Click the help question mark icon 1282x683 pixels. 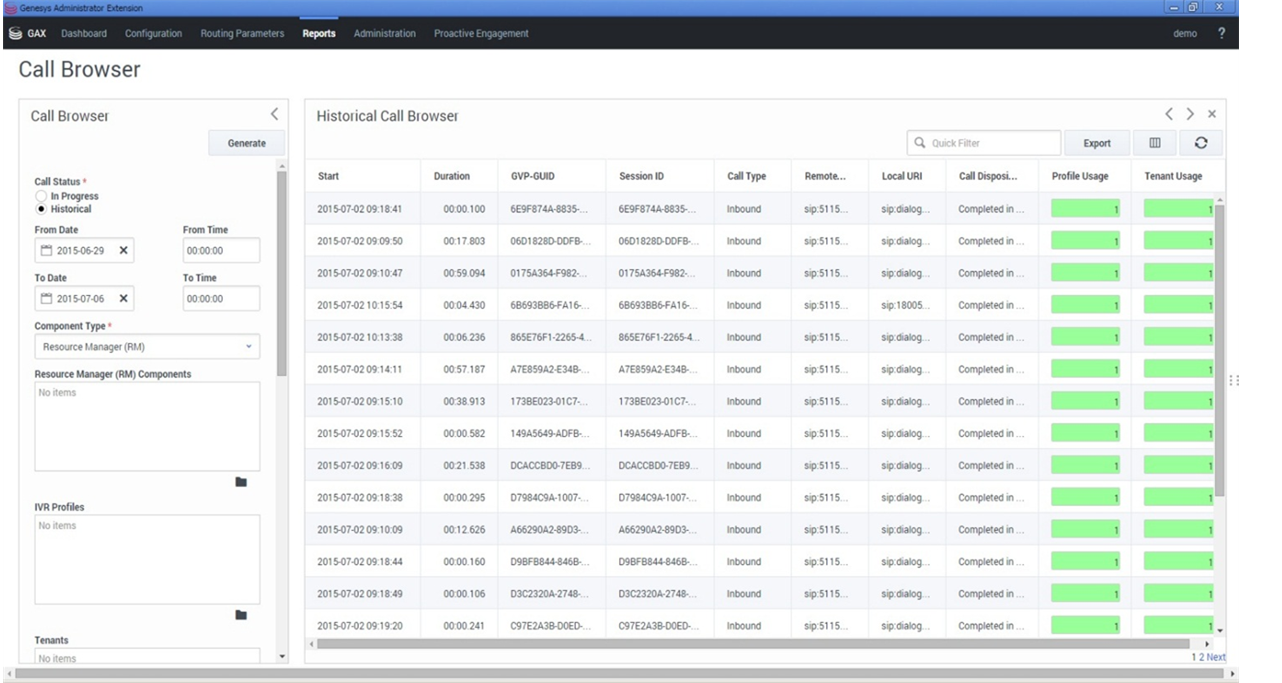(x=1221, y=33)
